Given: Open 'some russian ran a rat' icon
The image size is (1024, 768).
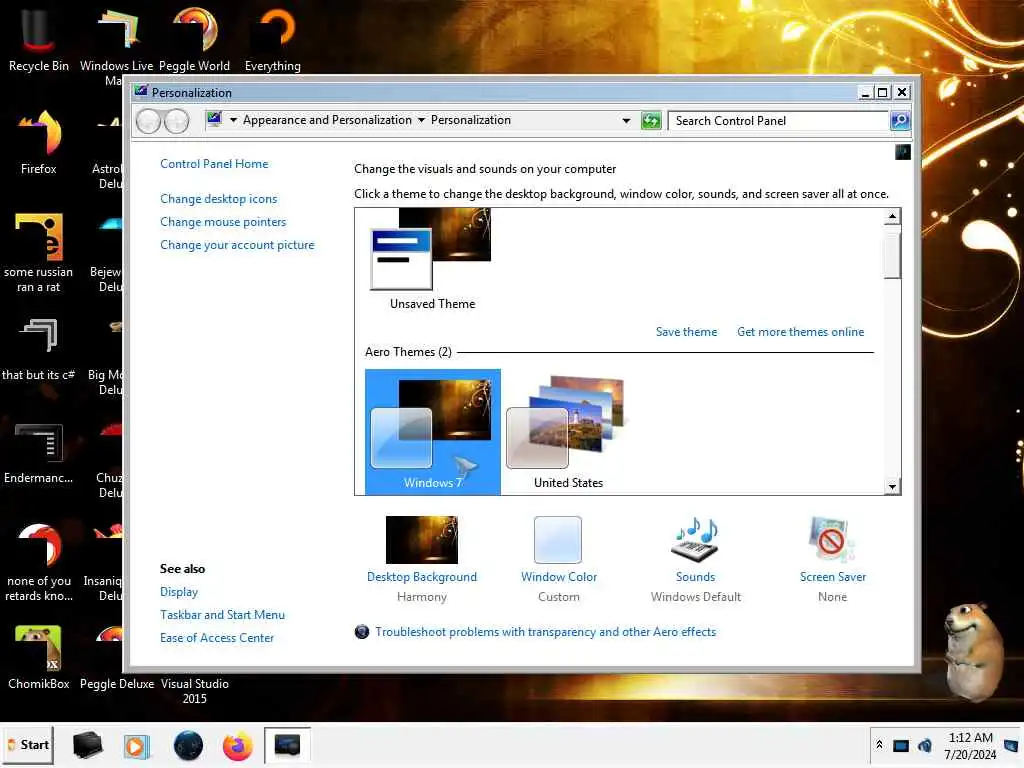Looking at the screenshot, I should tap(39, 253).
